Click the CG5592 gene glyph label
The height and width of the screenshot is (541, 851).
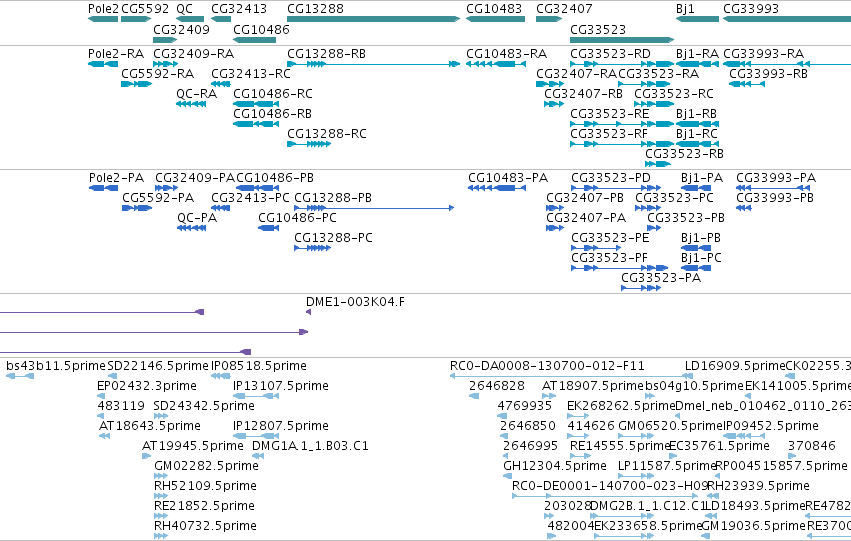coord(145,9)
